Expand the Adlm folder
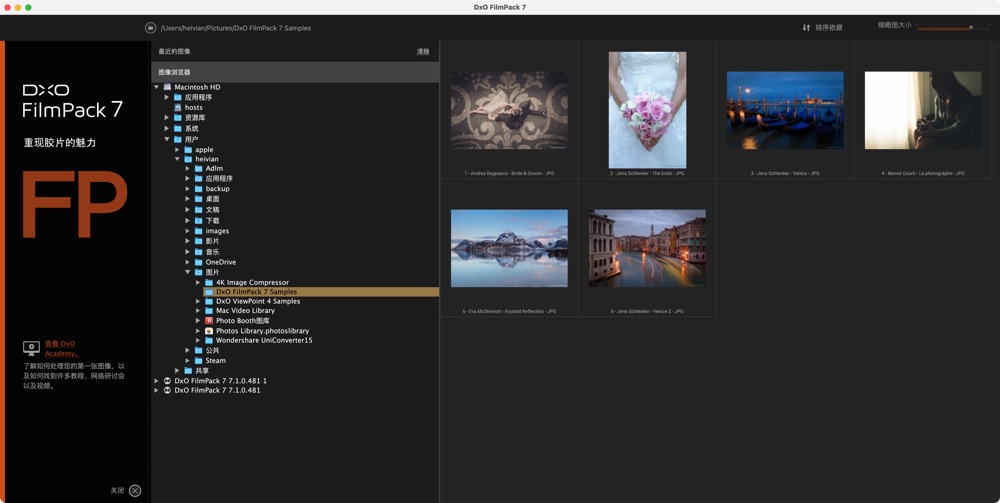 point(188,168)
